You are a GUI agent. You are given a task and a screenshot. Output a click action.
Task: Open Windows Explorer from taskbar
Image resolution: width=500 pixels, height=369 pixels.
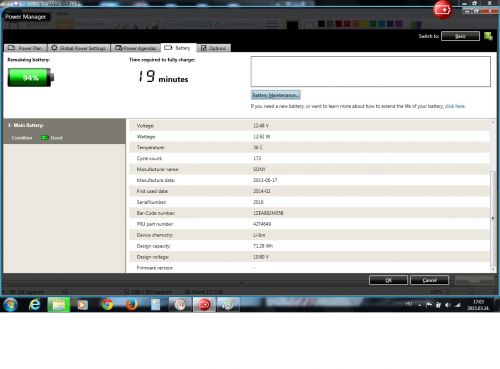[59, 305]
